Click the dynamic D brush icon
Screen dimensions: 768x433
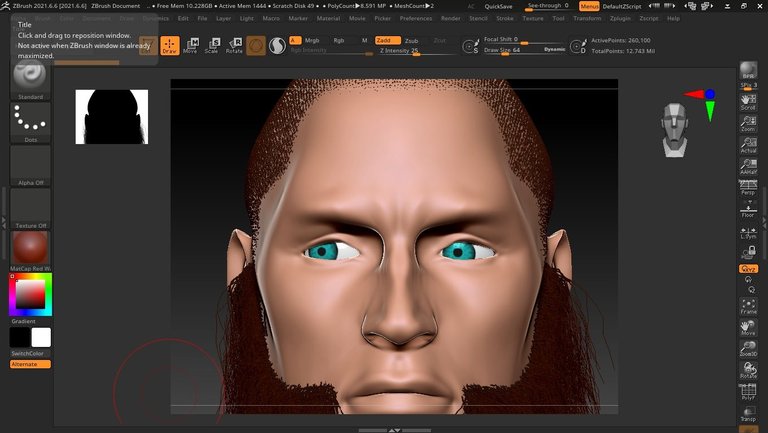point(578,46)
